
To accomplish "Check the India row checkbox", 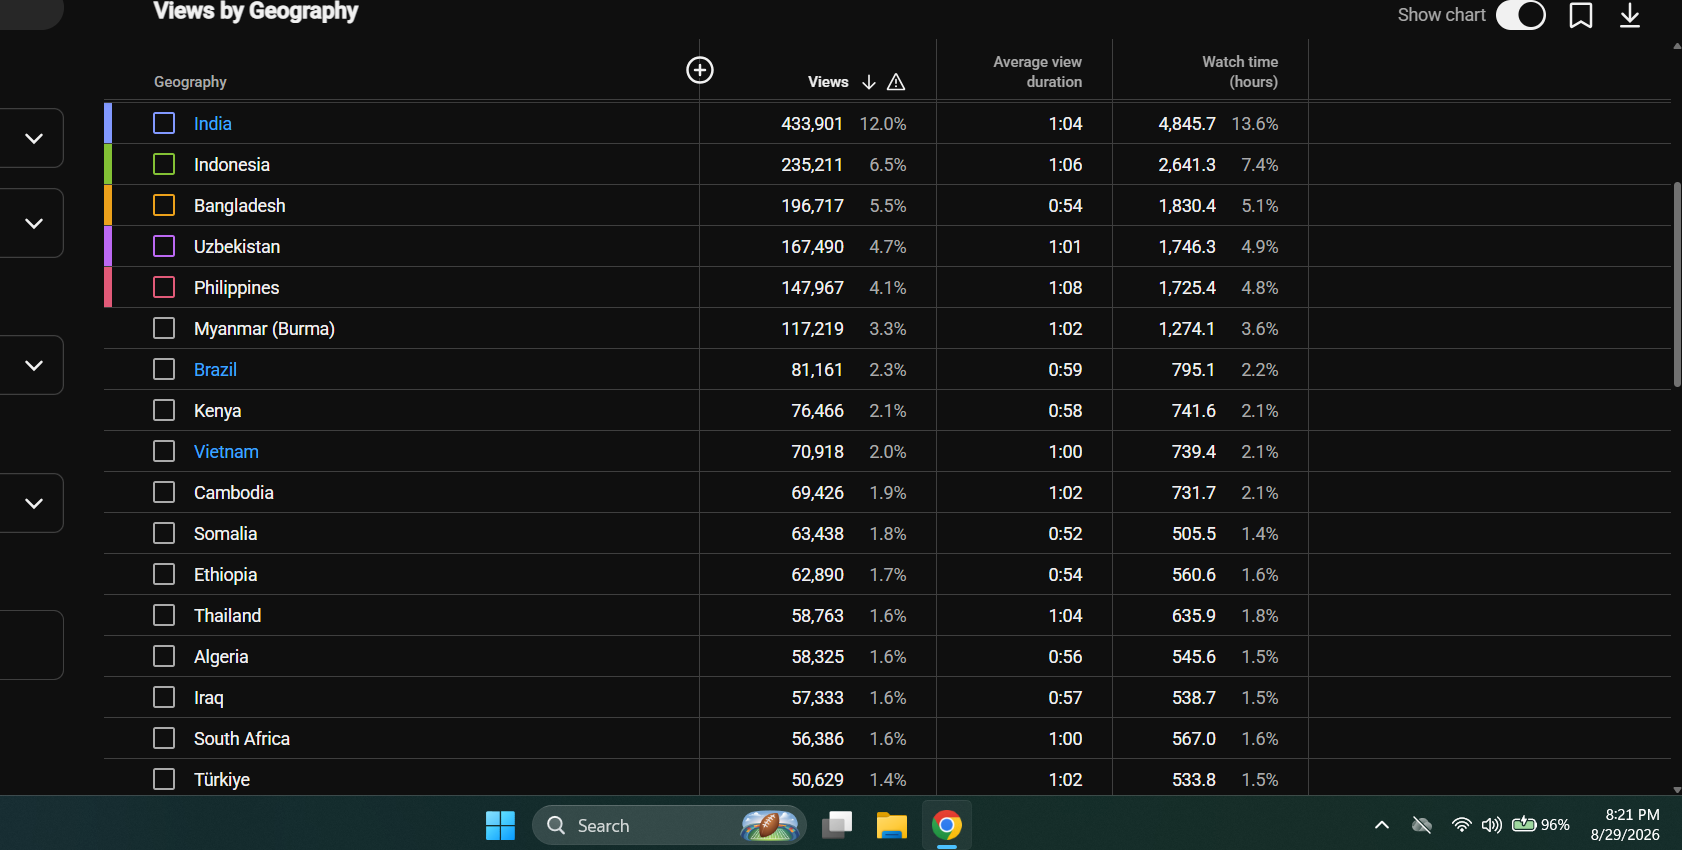I will [164, 123].
